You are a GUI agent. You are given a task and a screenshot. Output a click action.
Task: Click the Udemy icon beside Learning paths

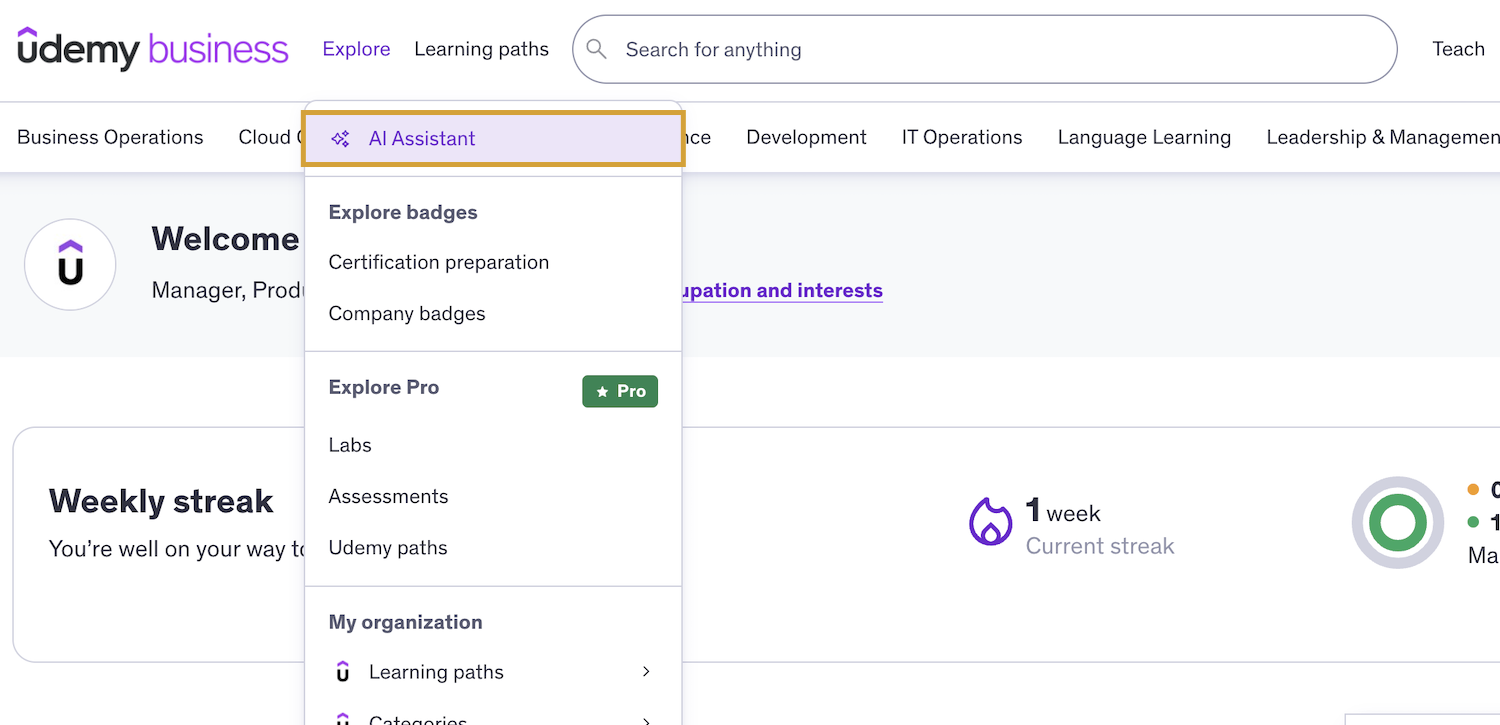point(343,672)
